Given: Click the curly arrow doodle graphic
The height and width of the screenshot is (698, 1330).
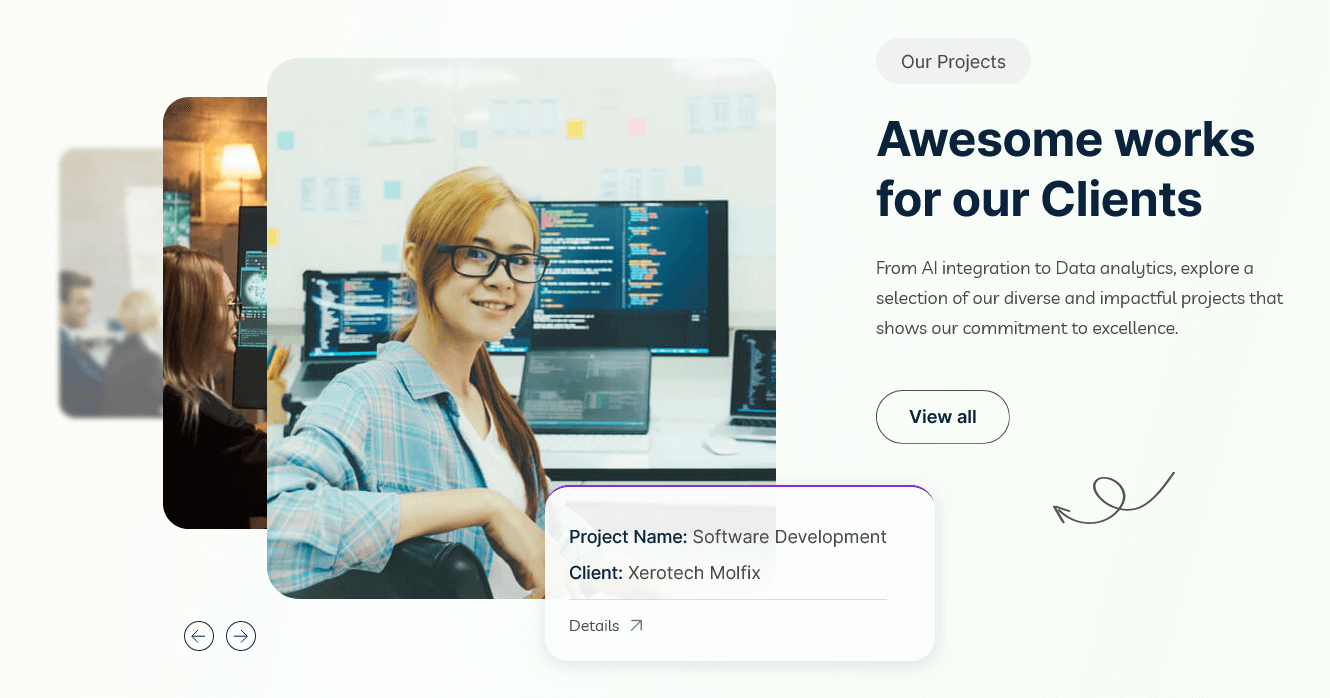Looking at the screenshot, I should click(x=1113, y=495).
